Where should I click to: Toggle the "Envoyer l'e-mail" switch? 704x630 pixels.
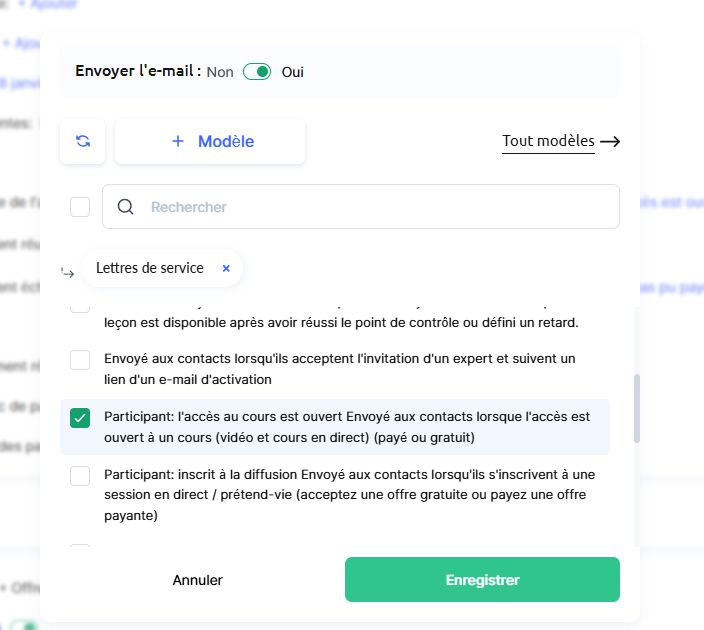[257, 72]
